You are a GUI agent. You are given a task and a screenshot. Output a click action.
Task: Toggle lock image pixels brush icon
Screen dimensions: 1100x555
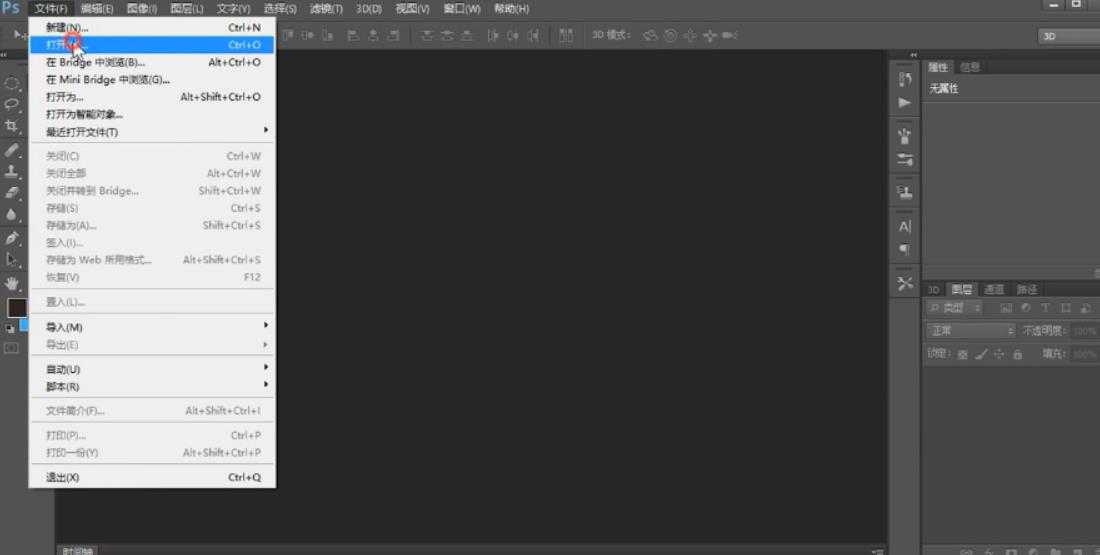[981, 354]
